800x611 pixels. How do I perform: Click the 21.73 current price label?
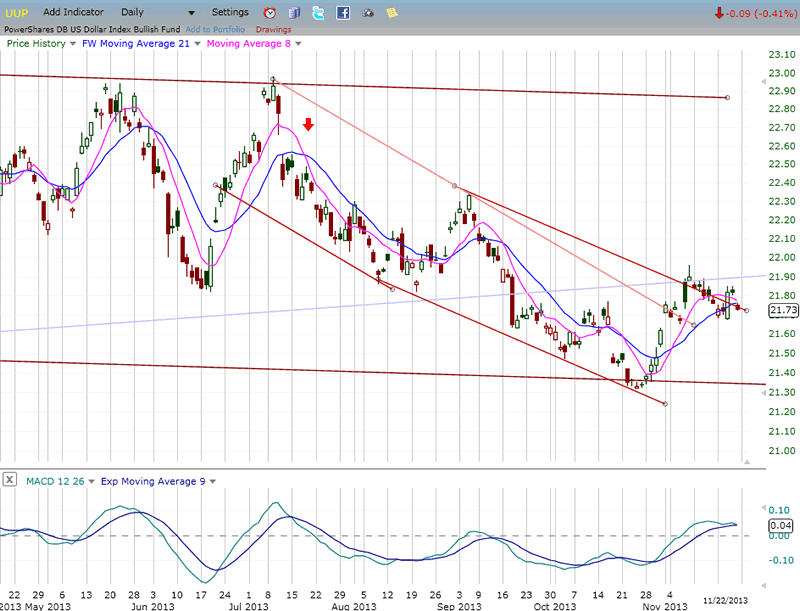click(x=782, y=311)
